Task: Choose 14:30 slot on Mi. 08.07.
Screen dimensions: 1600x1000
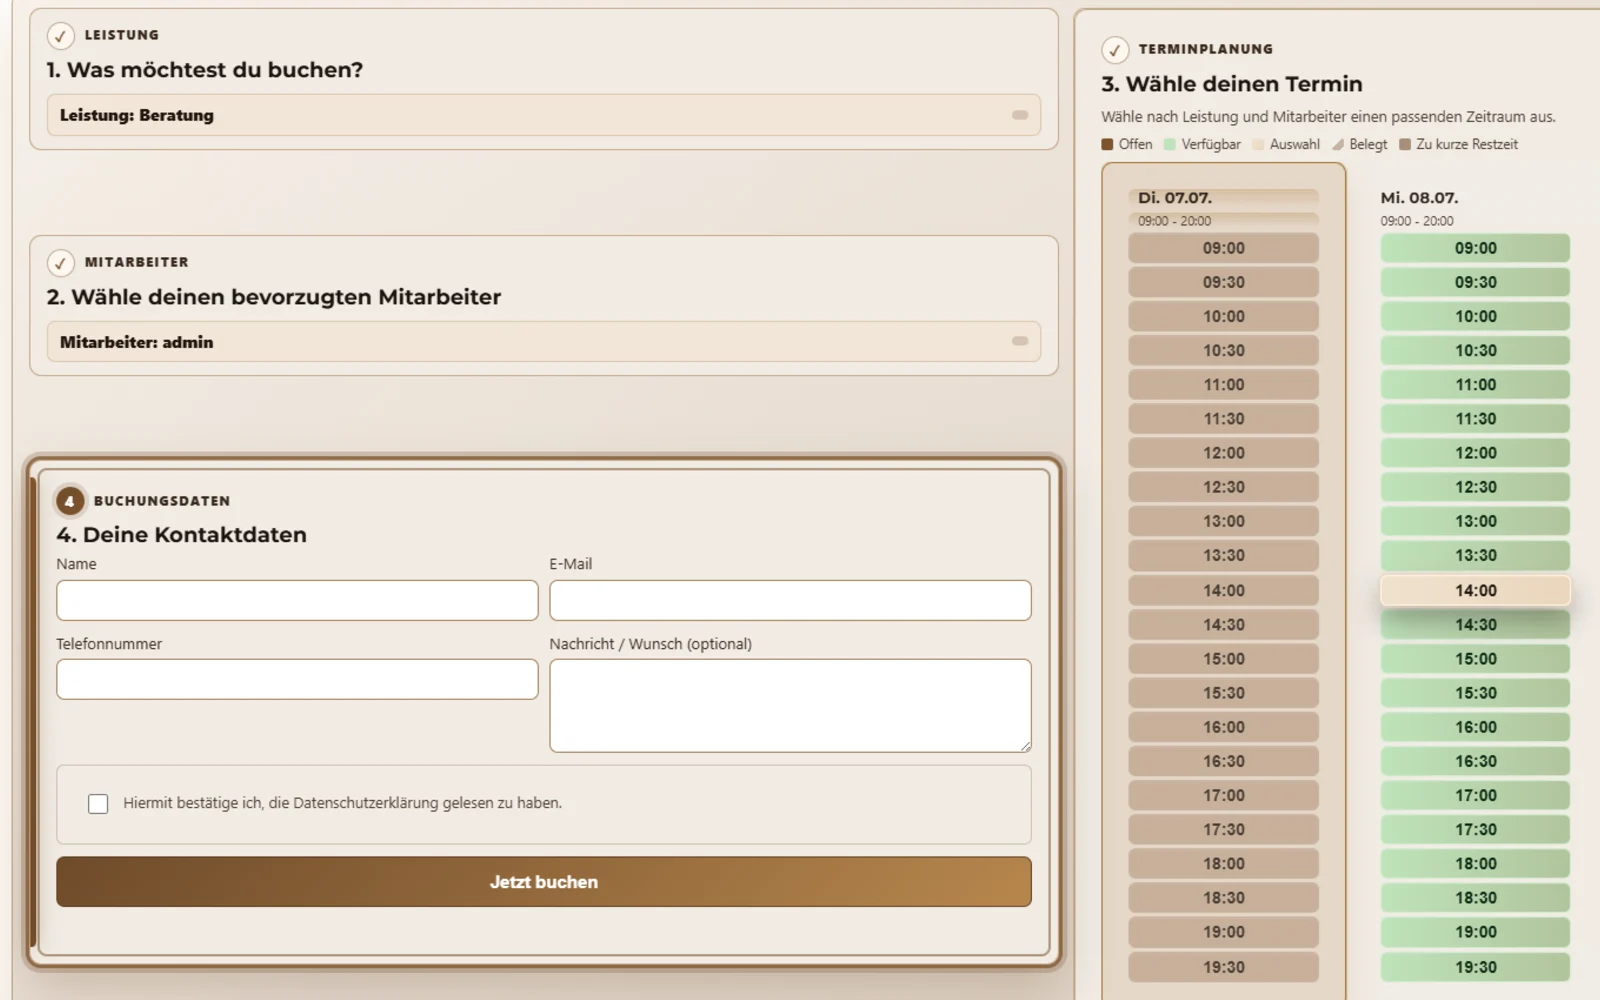Action: point(1475,625)
